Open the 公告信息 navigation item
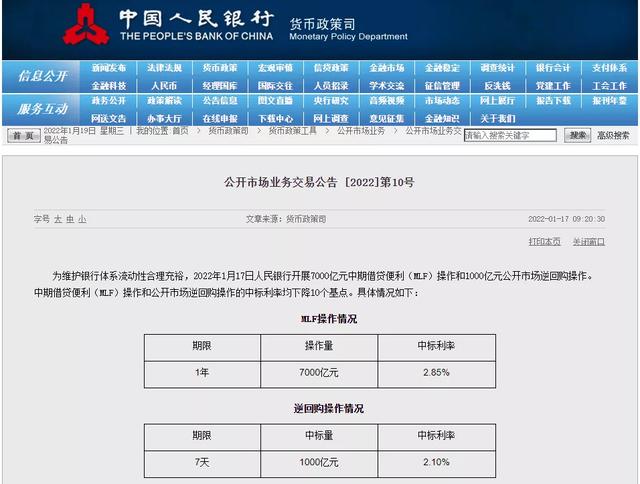The width and height of the screenshot is (640, 484). (220, 101)
